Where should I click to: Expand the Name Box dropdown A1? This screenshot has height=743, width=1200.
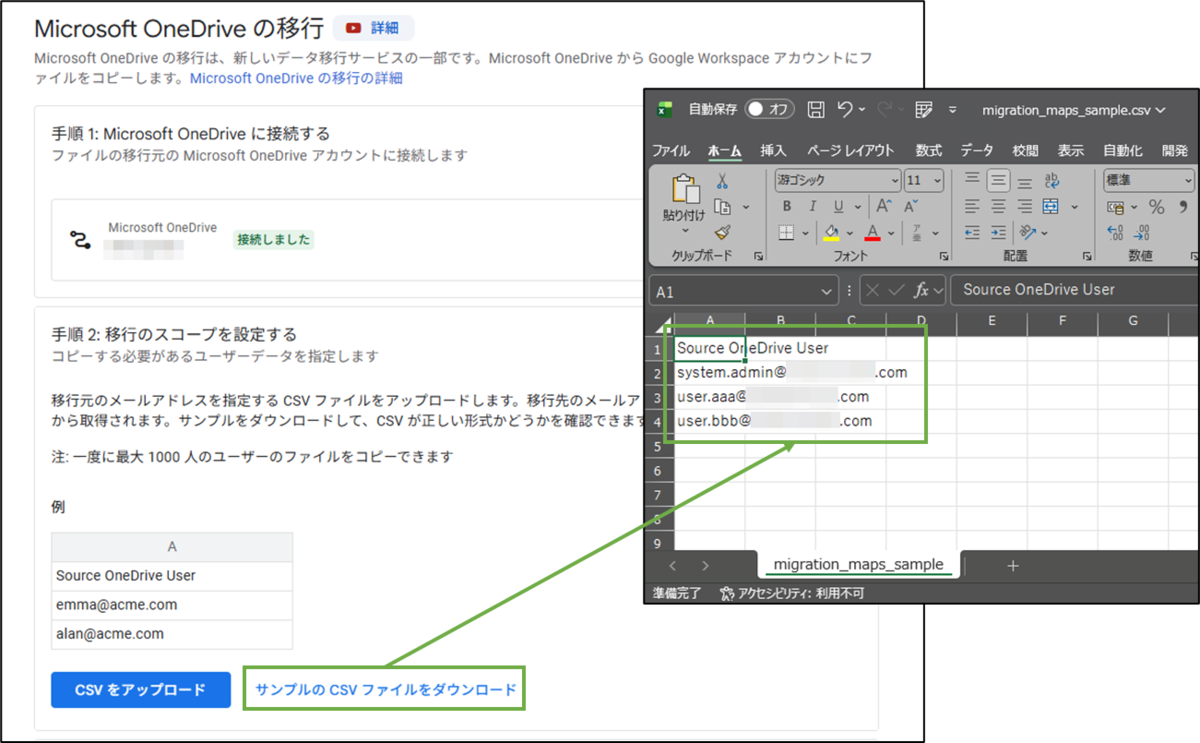click(827, 290)
